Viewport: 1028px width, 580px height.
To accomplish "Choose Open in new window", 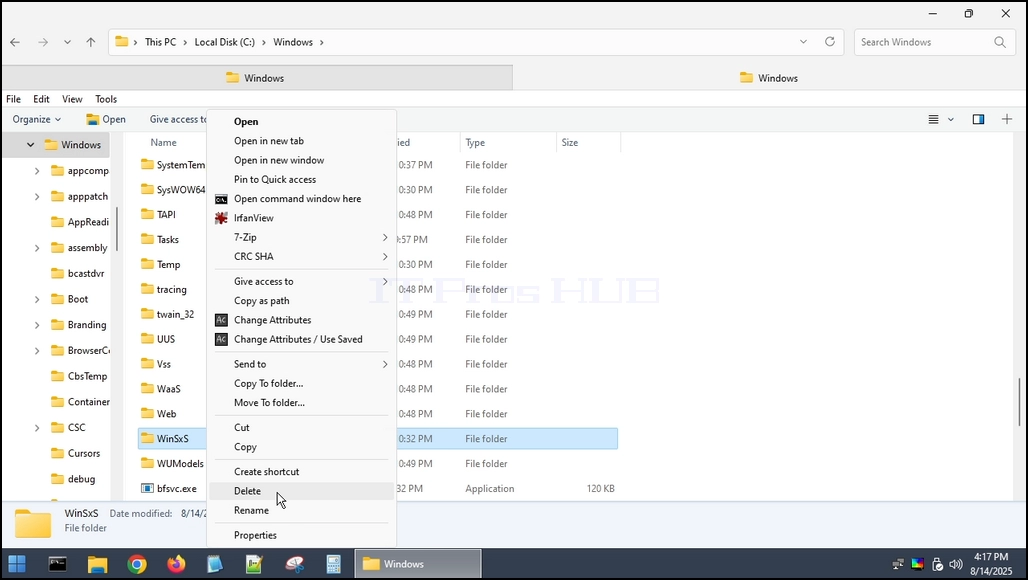I will (x=302, y=160).
